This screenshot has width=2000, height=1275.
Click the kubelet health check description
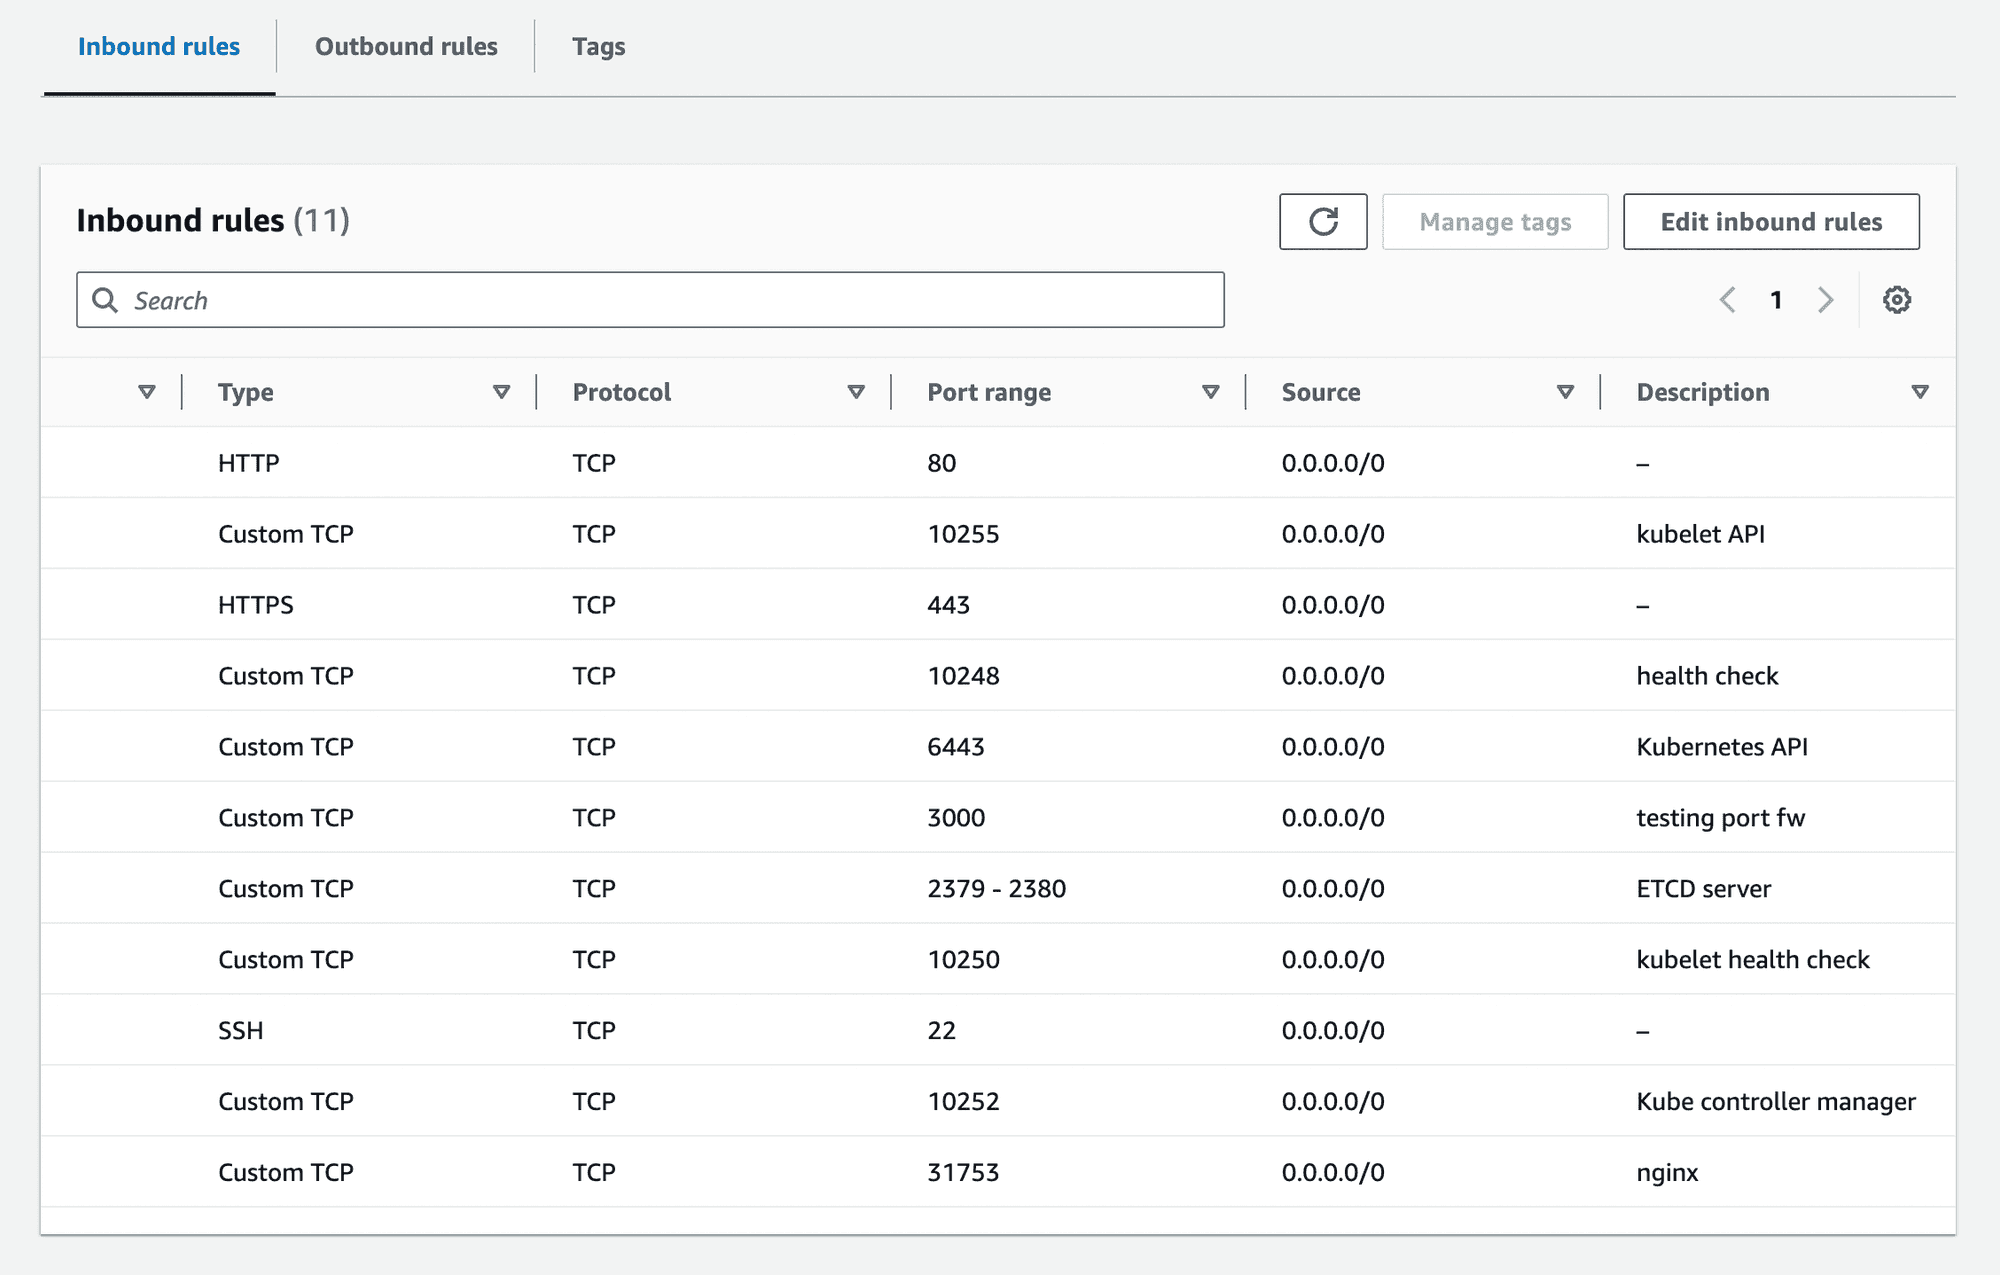tap(1753, 960)
